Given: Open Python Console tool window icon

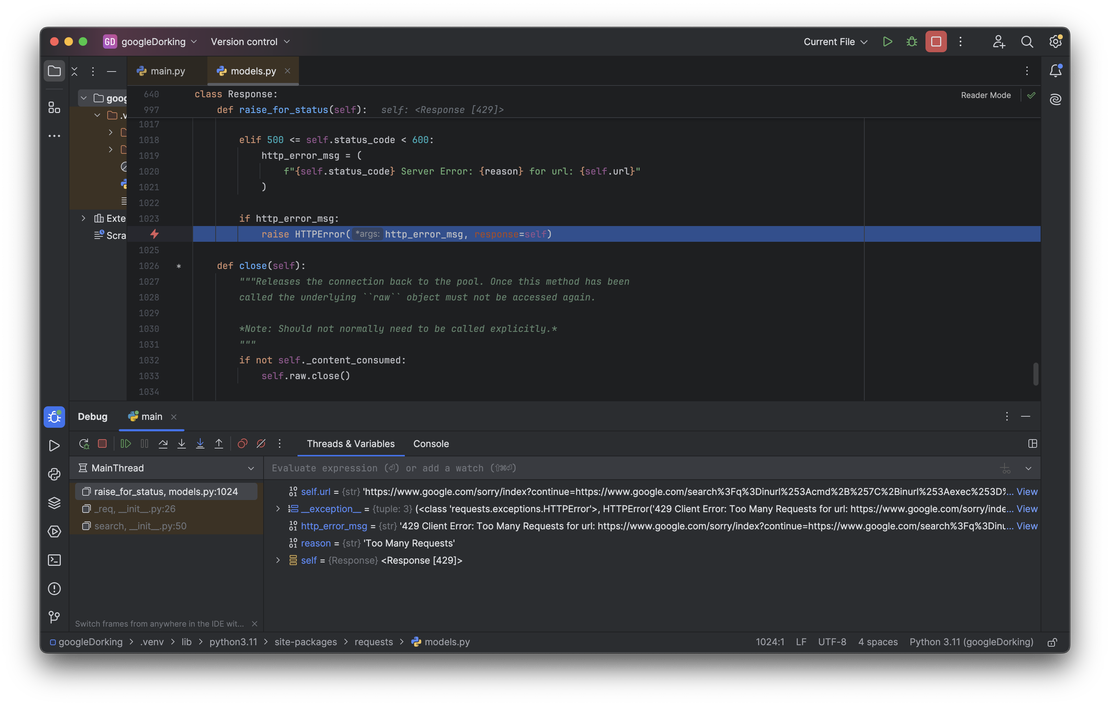Looking at the screenshot, I should (x=54, y=474).
